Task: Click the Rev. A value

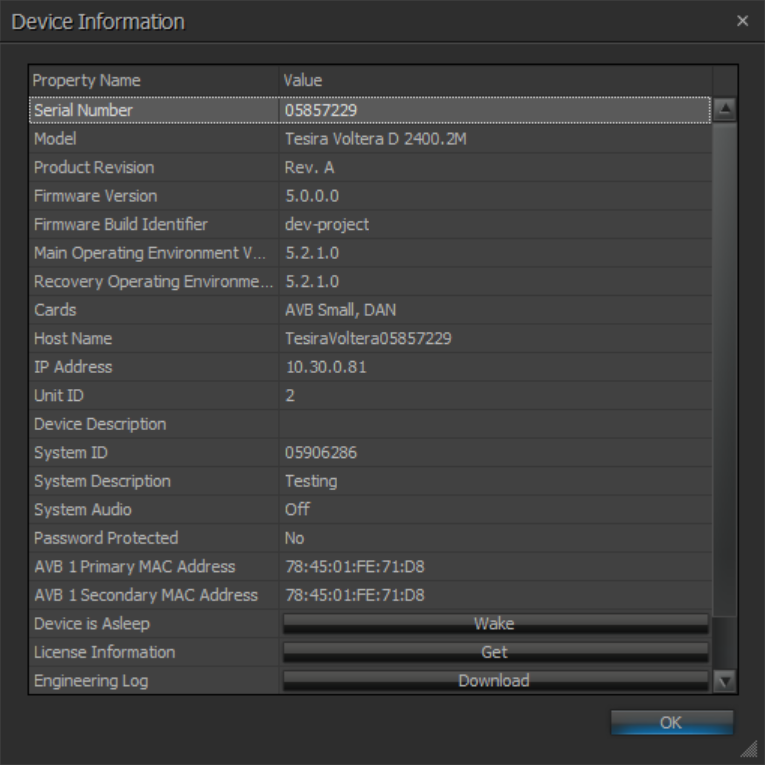Action: point(309,167)
